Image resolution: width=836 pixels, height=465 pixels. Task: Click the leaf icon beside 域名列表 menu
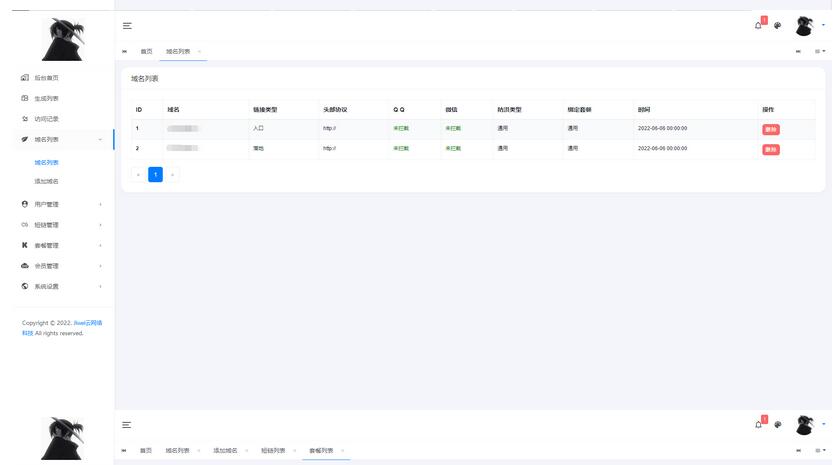pyautogui.click(x=25, y=140)
